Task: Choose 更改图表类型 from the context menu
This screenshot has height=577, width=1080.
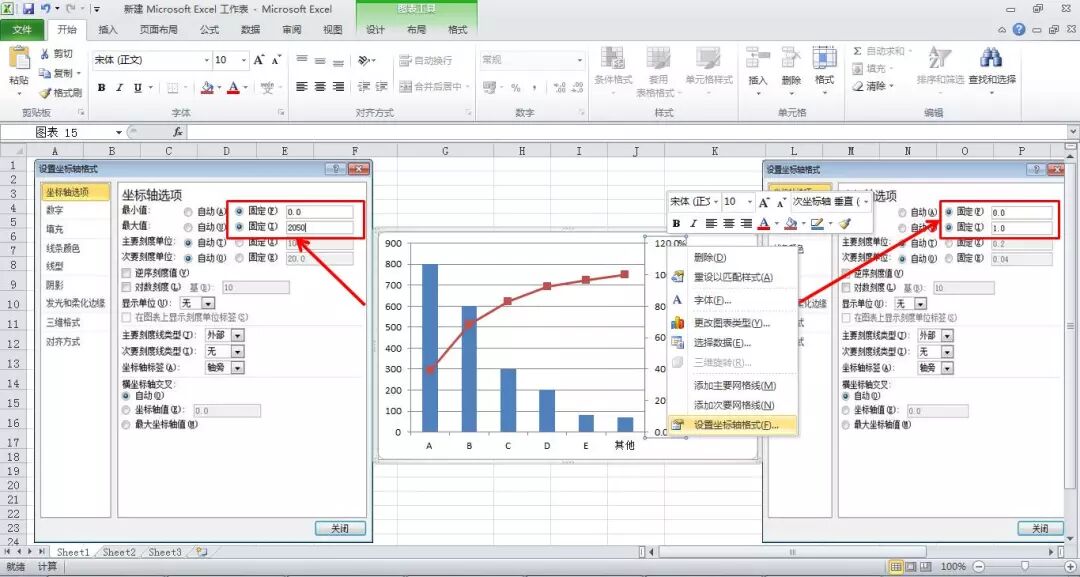Action: [x=732, y=323]
